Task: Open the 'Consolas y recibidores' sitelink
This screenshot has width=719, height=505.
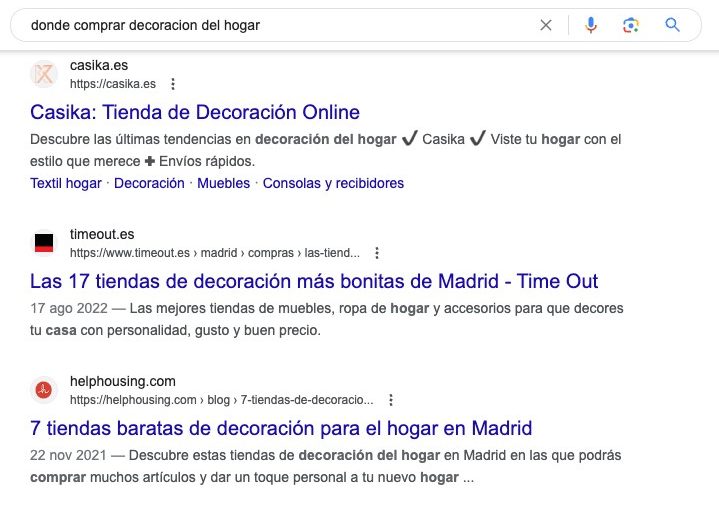Action: click(x=333, y=183)
